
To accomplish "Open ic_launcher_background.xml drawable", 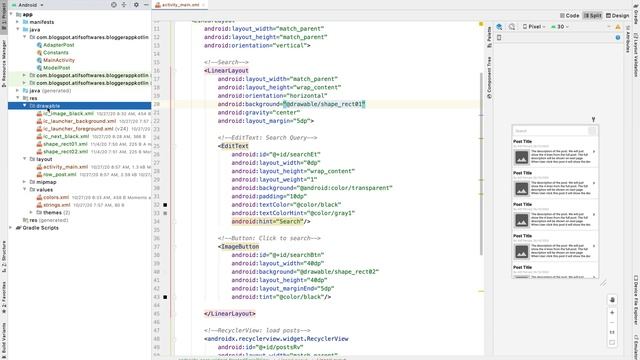I will point(80,121).
